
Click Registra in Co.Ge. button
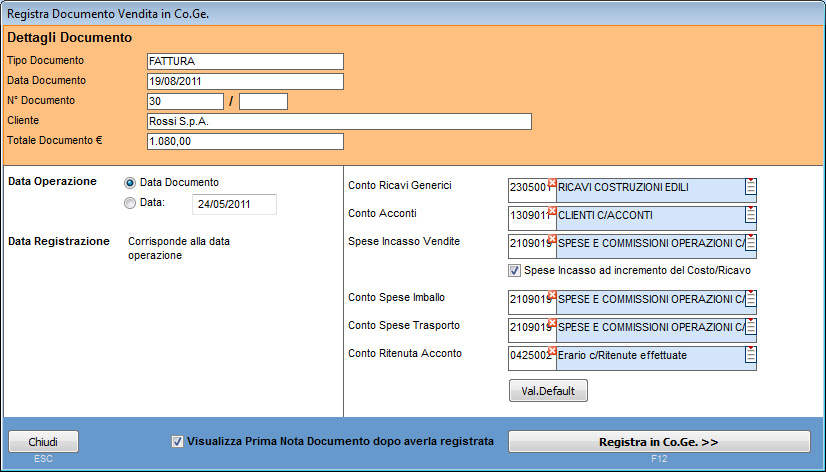click(659, 442)
